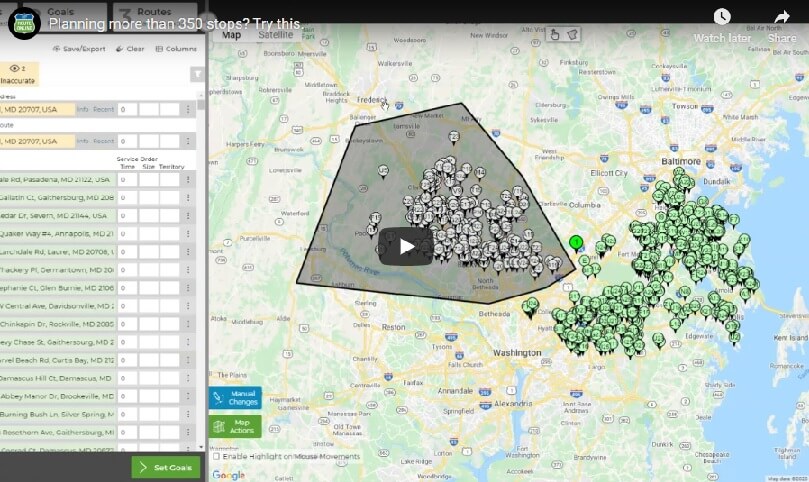
Task: Open the video title 'Planning more than 350 stops'
Action: pos(175,24)
